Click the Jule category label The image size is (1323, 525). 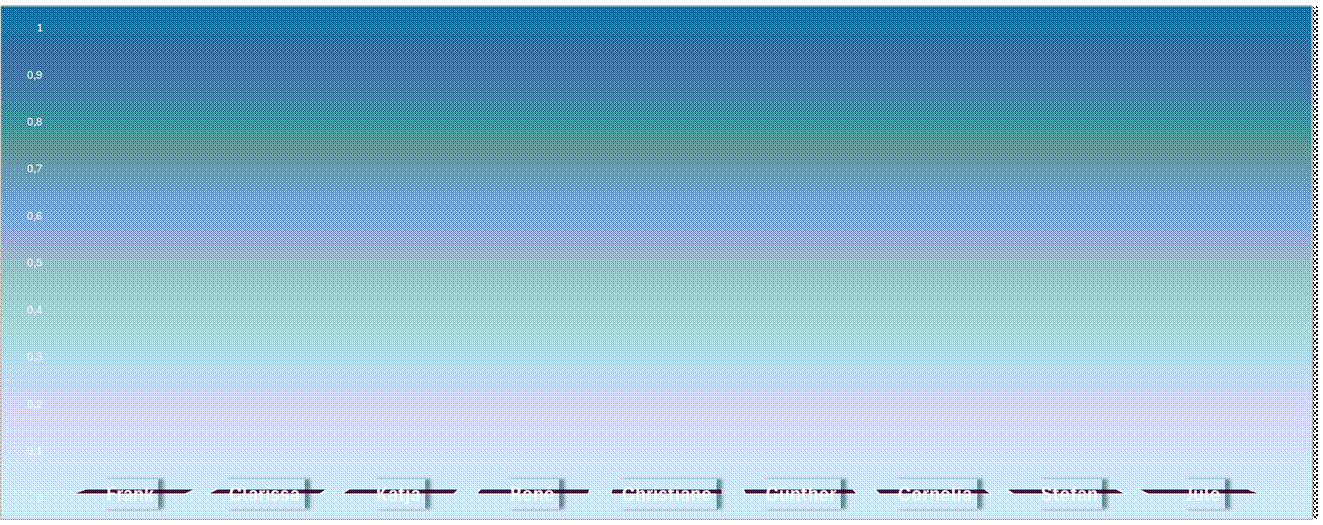click(x=1201, y=493)
